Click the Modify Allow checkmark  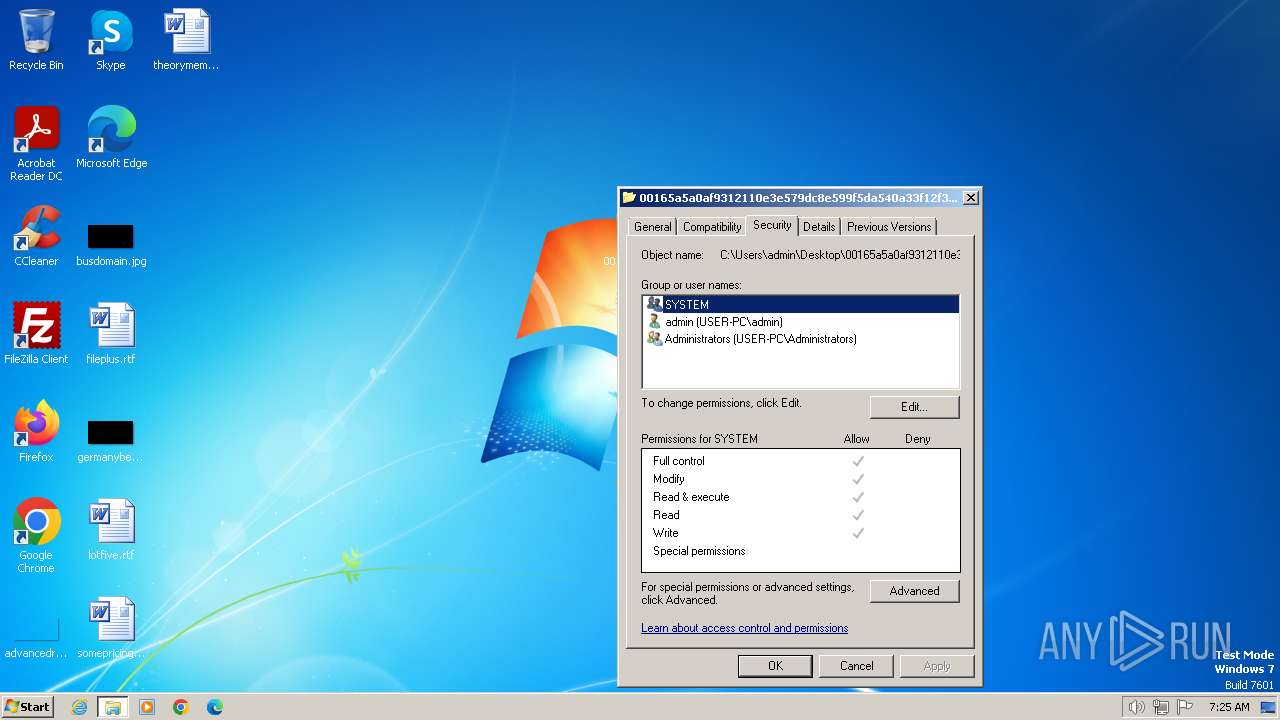point(857,479)
